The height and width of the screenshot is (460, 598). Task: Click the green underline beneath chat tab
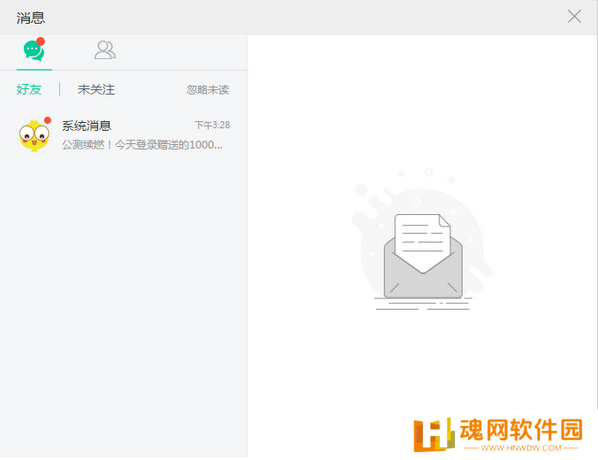pyautogui.click(x=34, y=70)
